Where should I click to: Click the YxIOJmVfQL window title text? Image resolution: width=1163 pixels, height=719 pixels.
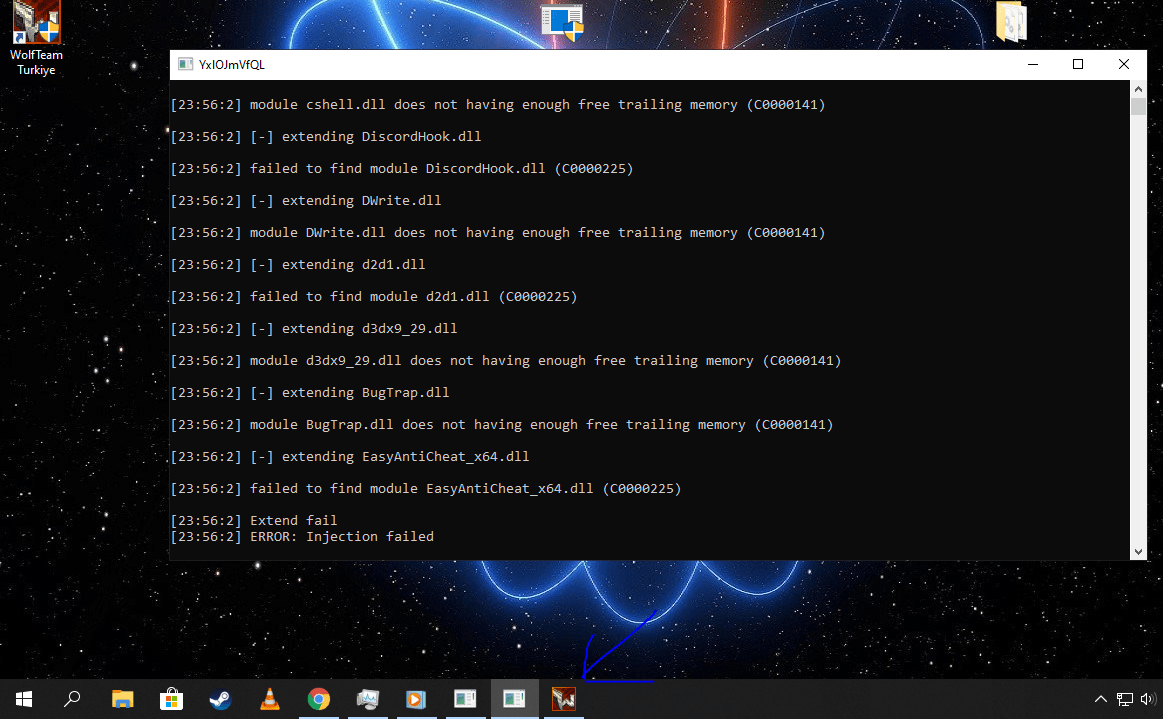[231, 65]
